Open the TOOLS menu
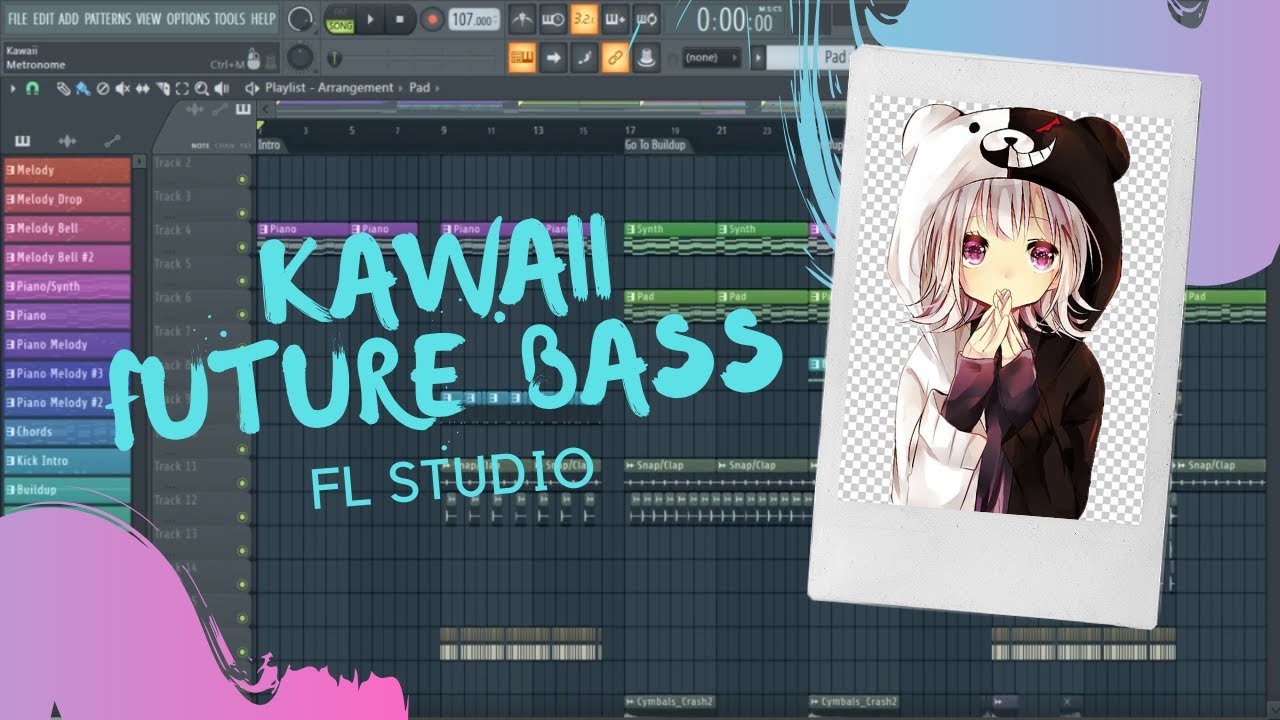This screenshot has width=1280, height=720. [229, 19]
